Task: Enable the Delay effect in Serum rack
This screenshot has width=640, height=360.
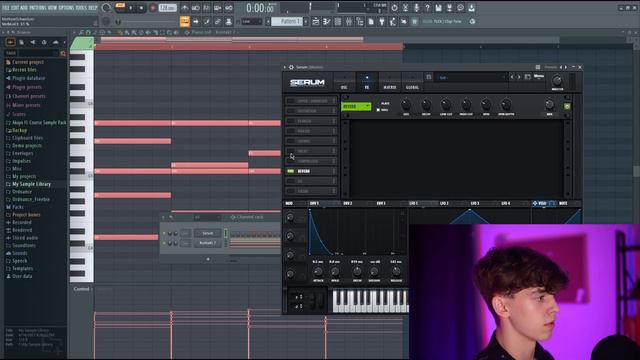Action: tap(291, 151)
